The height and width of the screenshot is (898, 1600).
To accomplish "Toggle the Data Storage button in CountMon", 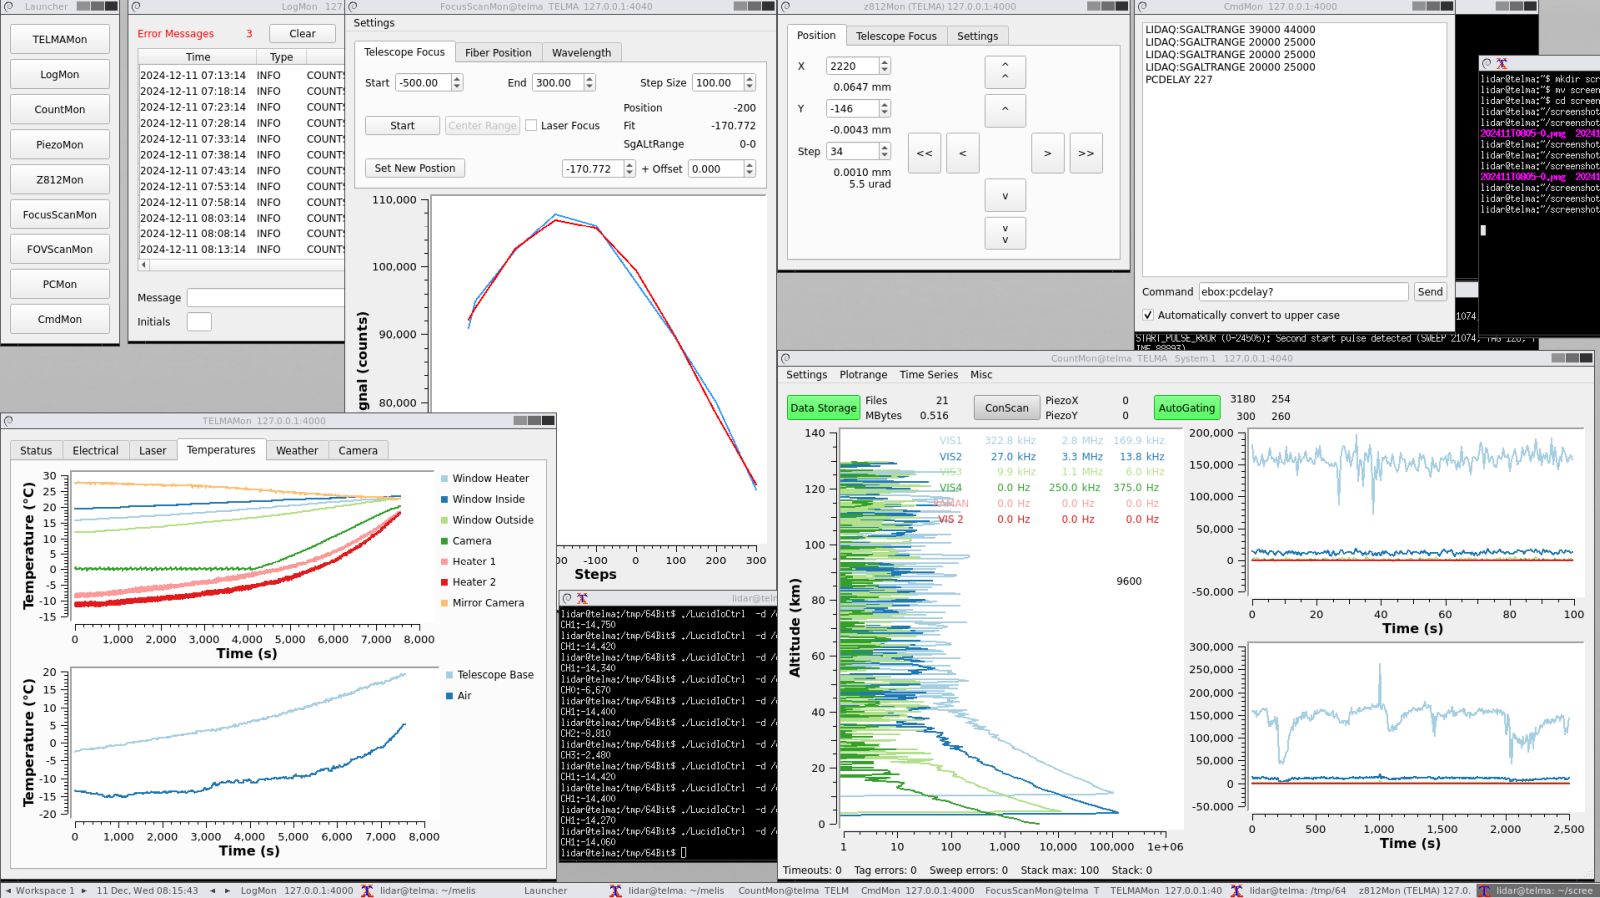I will pos(823,408).
